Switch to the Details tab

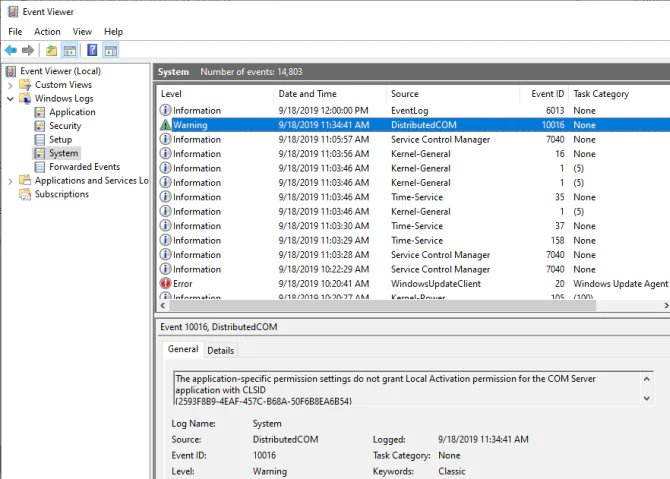coord(220,350)
